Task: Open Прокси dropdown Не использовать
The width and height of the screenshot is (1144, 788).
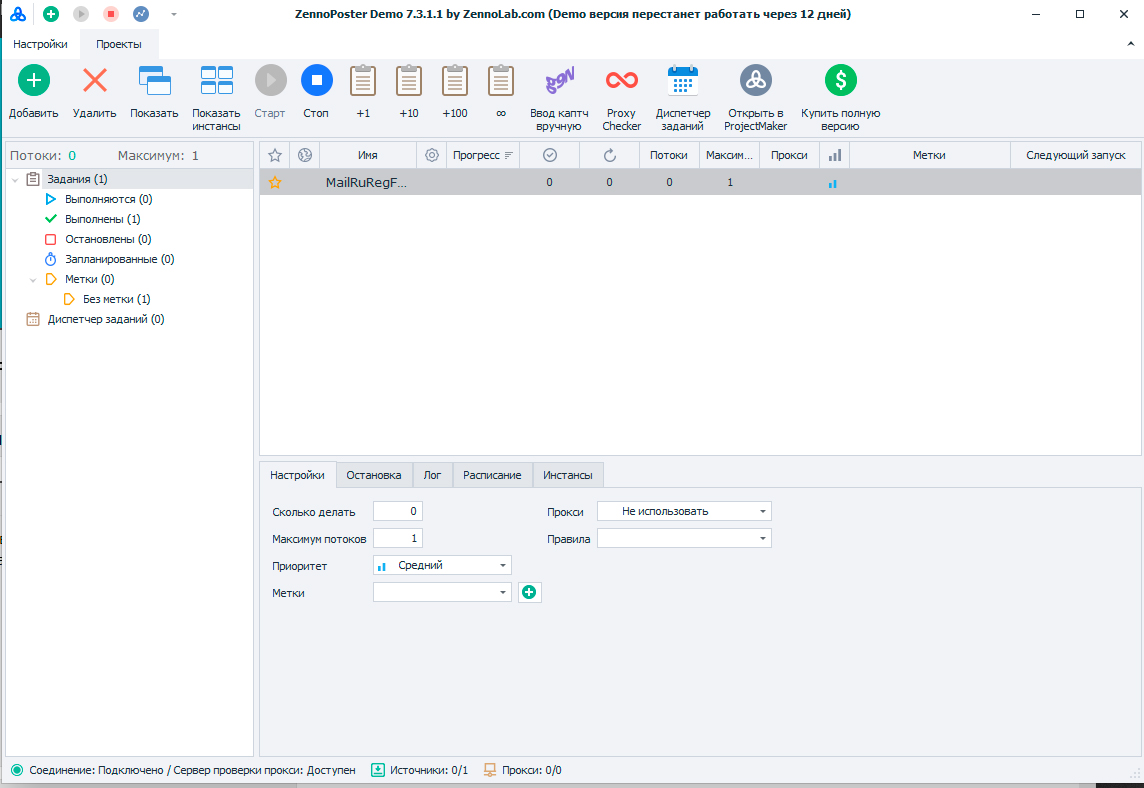Action: click(684, 511)
